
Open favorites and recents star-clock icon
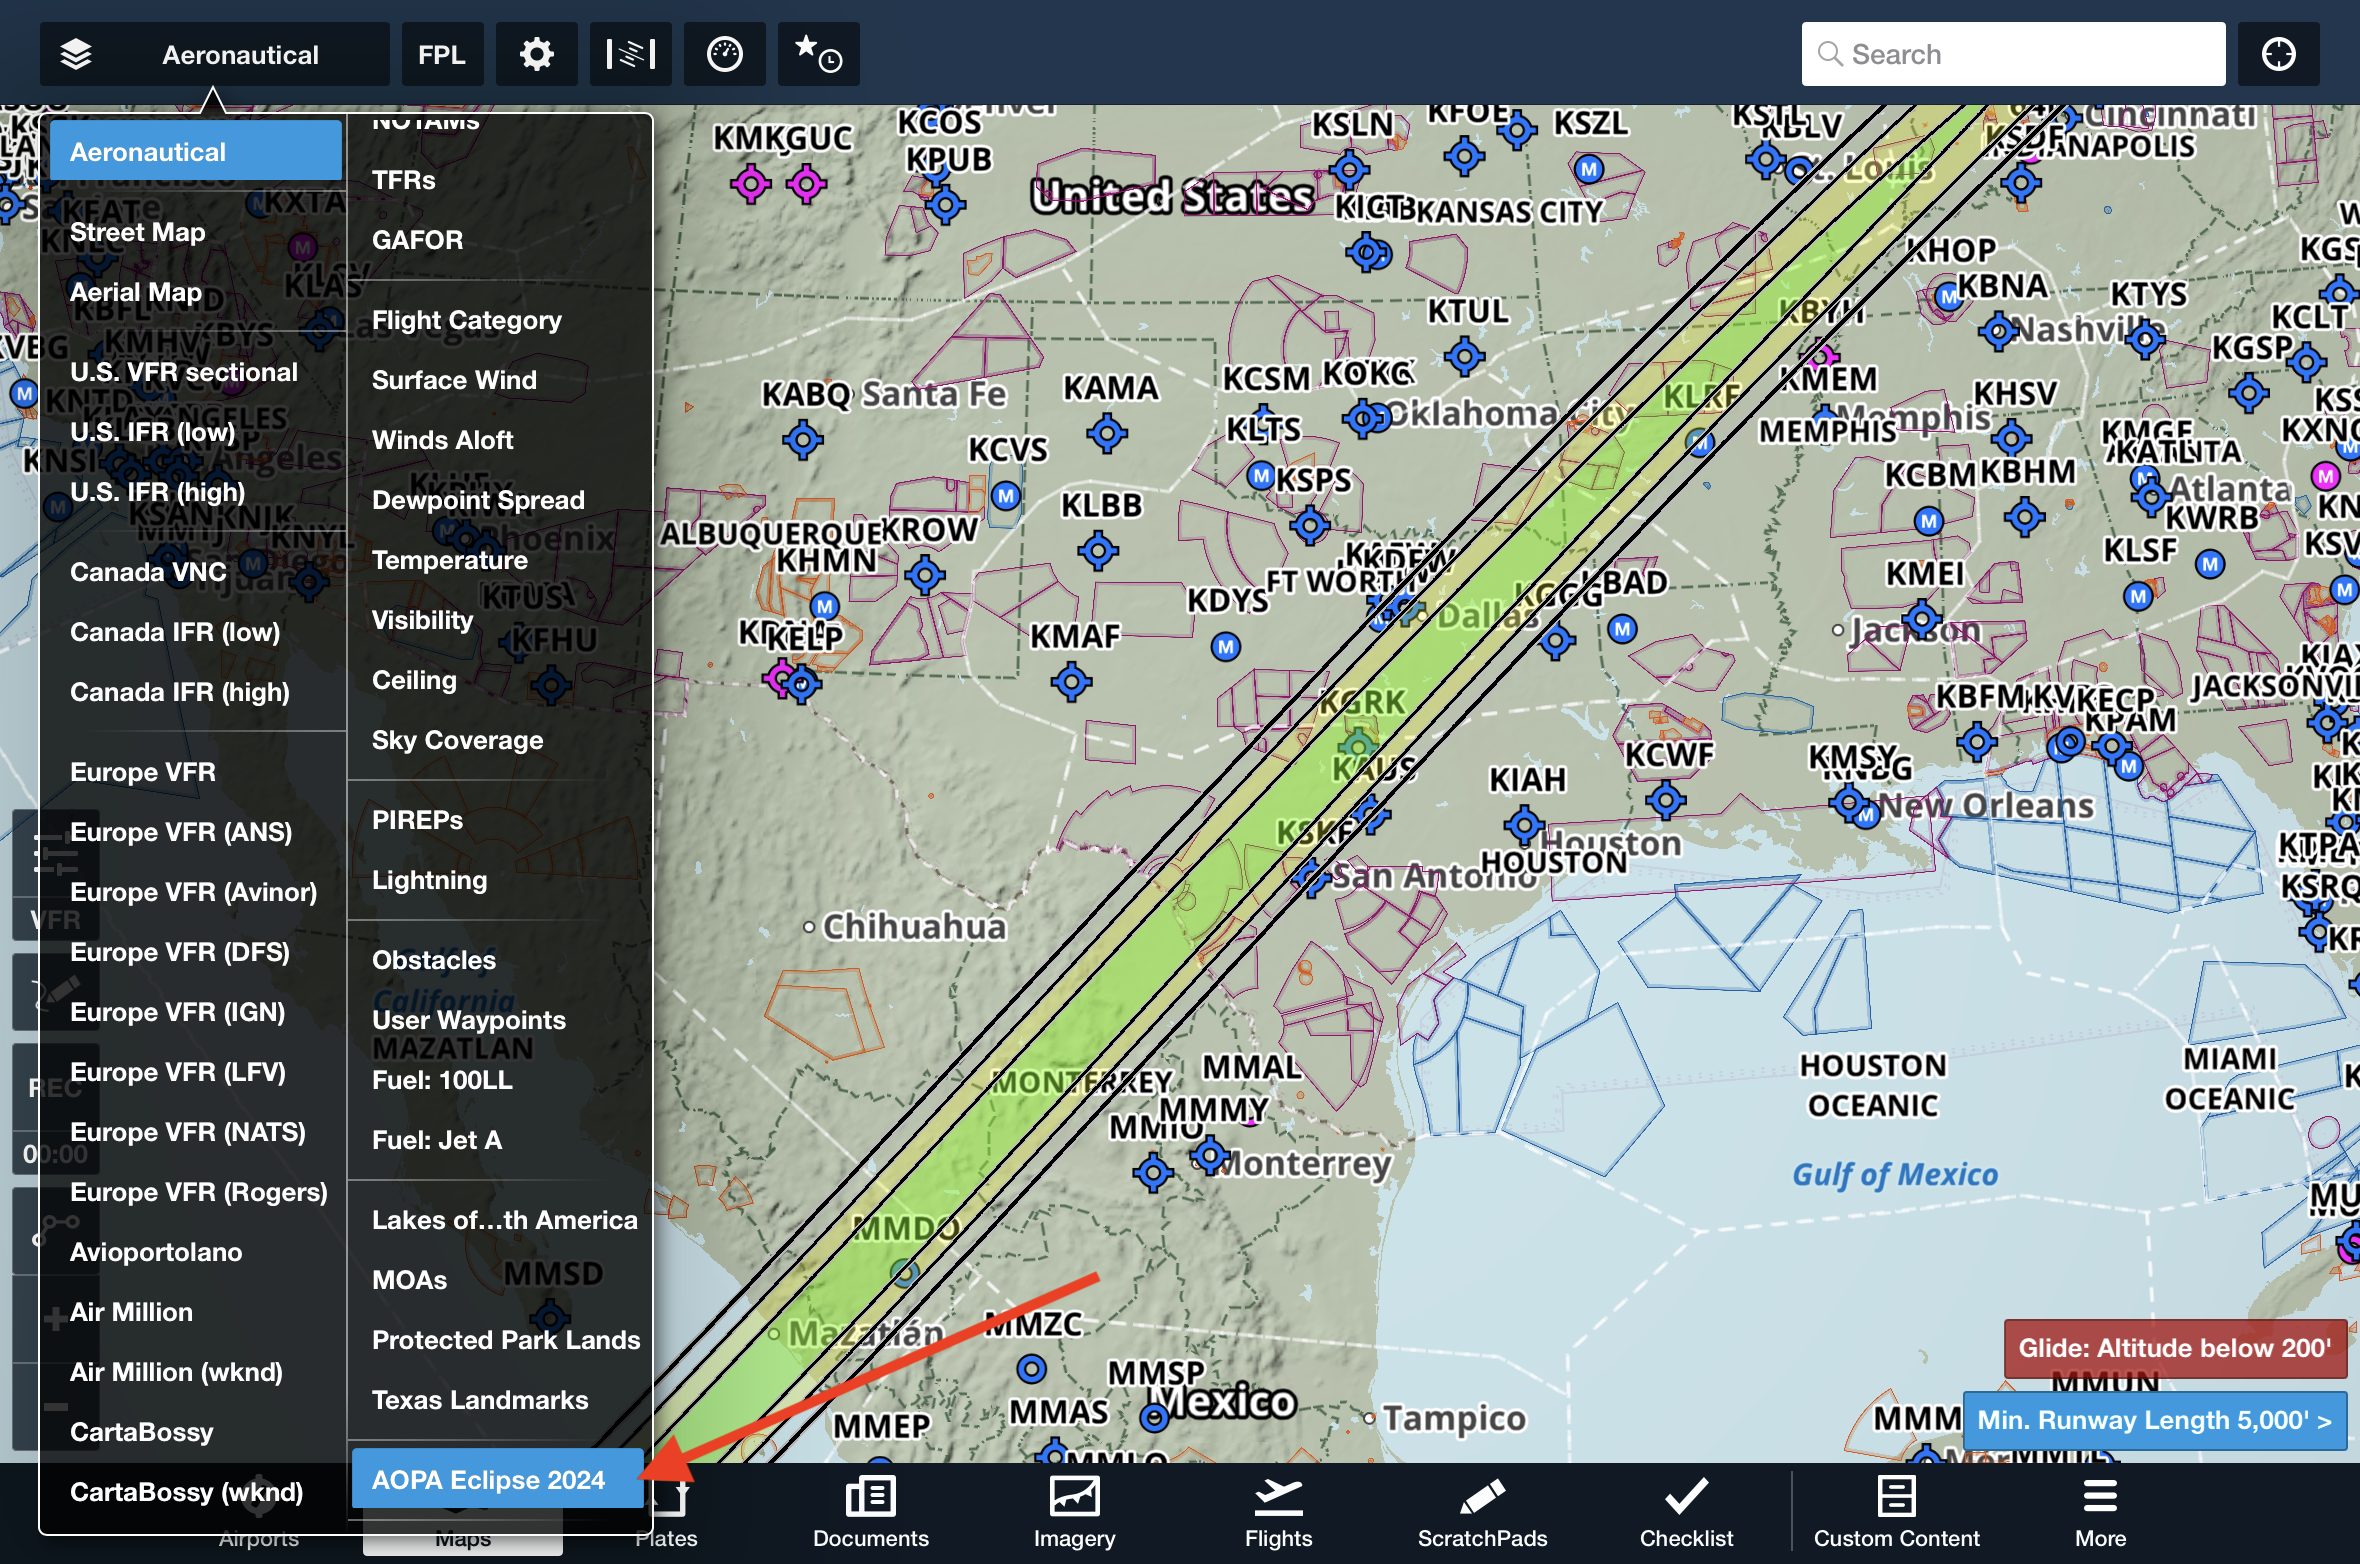point(819,54)
